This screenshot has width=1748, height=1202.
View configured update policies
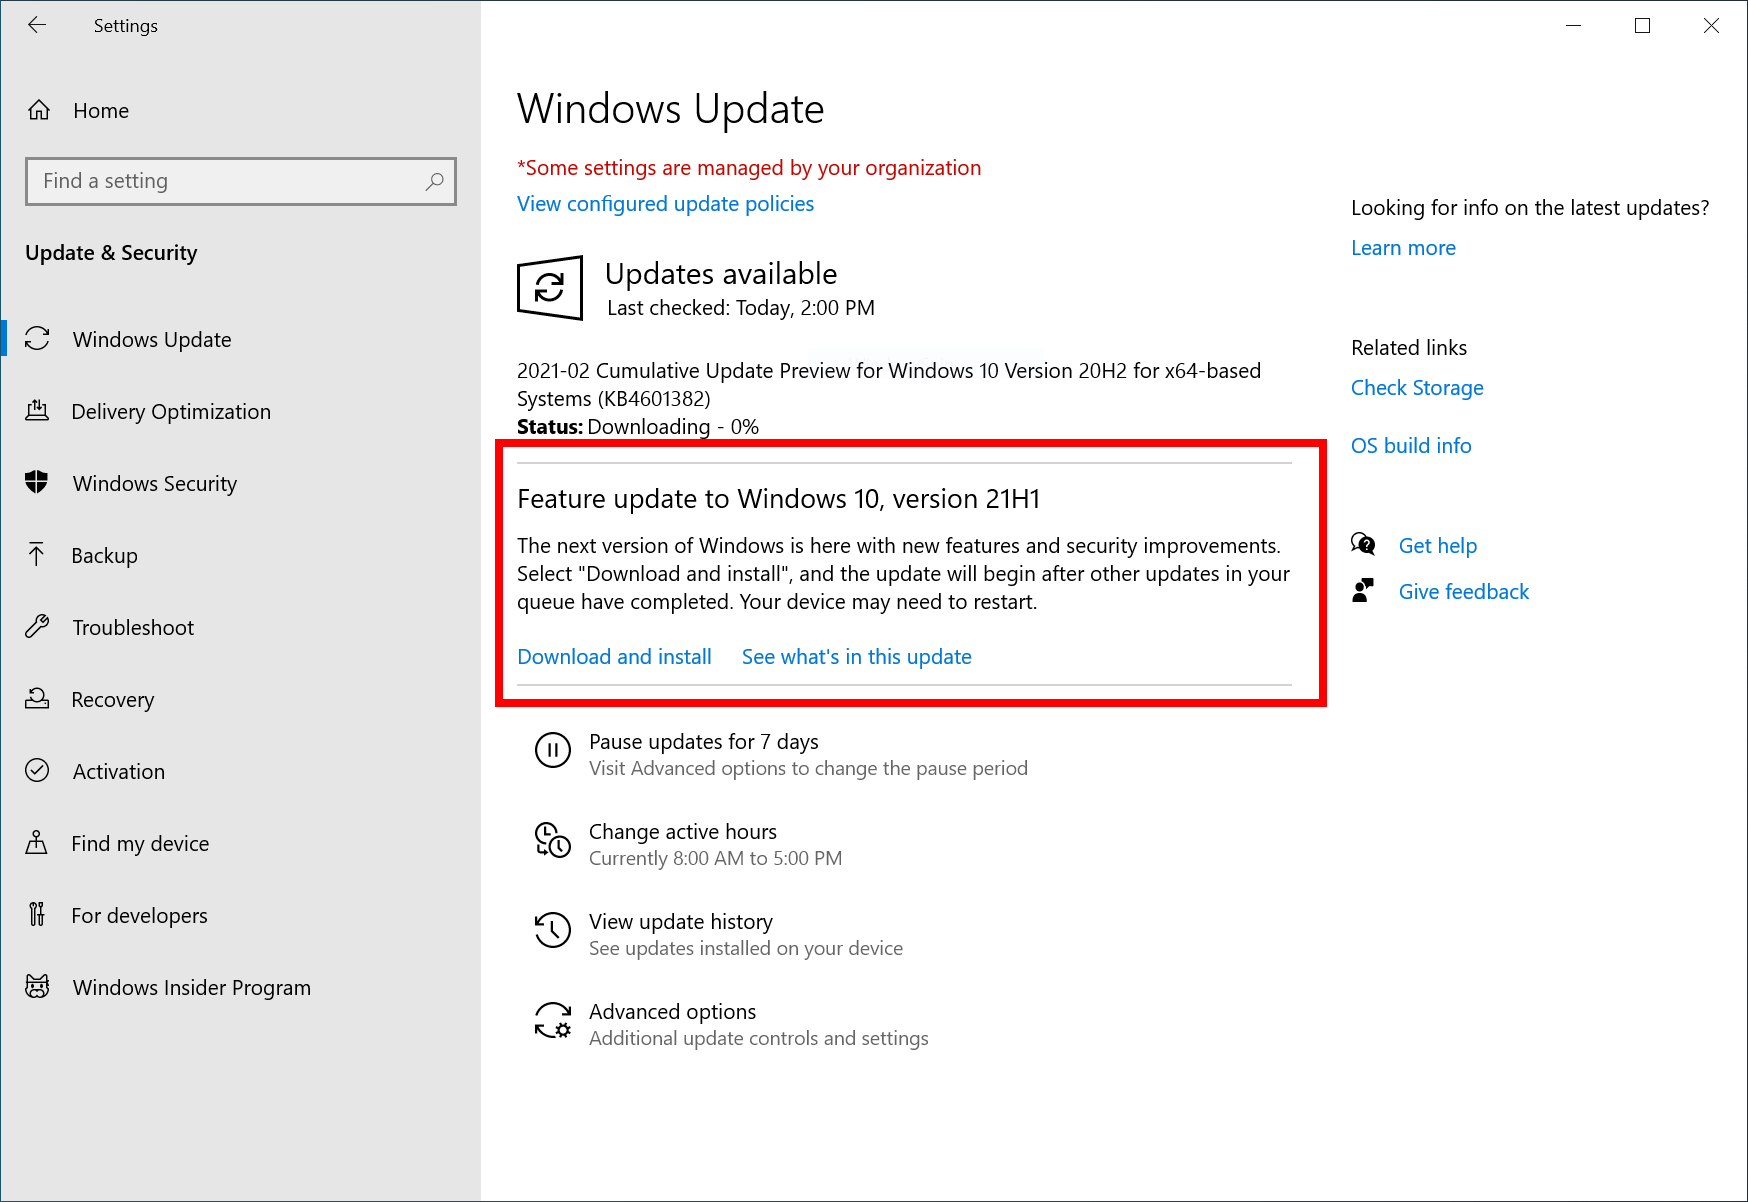coord(665,203)
